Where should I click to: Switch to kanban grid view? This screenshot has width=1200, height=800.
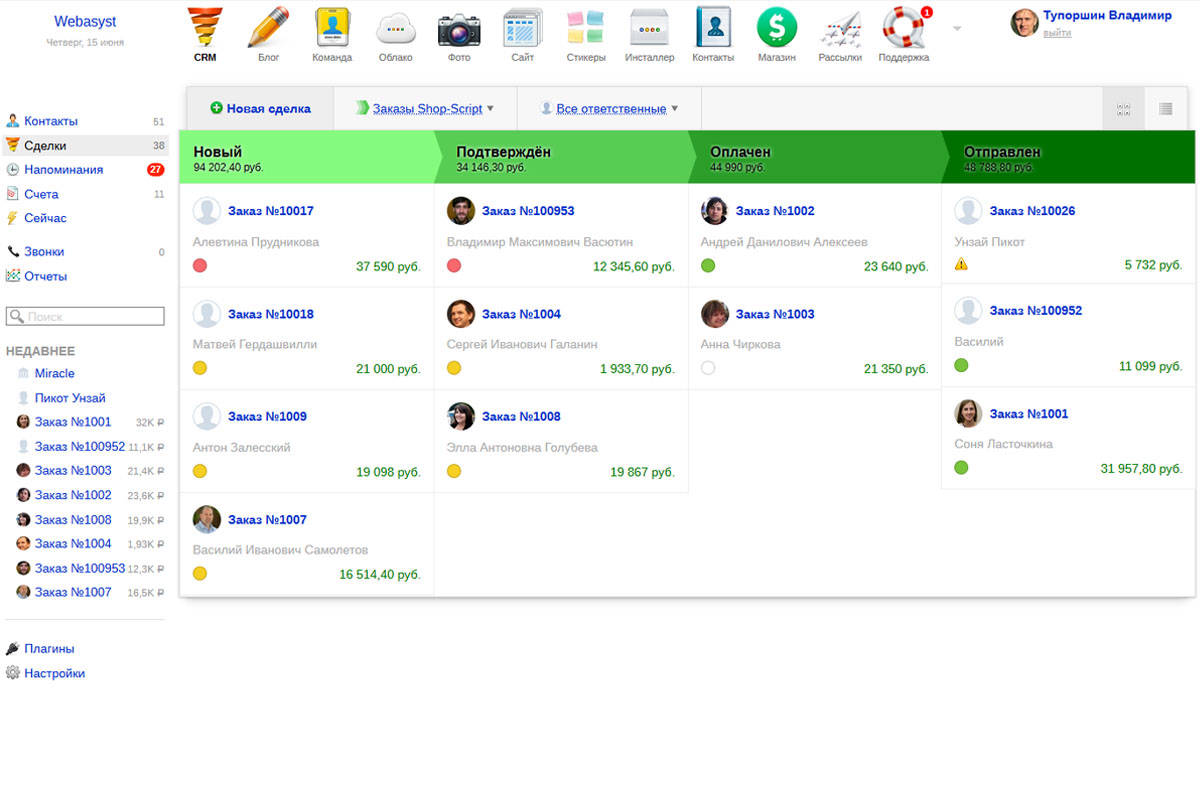[x=1123, y=109]
